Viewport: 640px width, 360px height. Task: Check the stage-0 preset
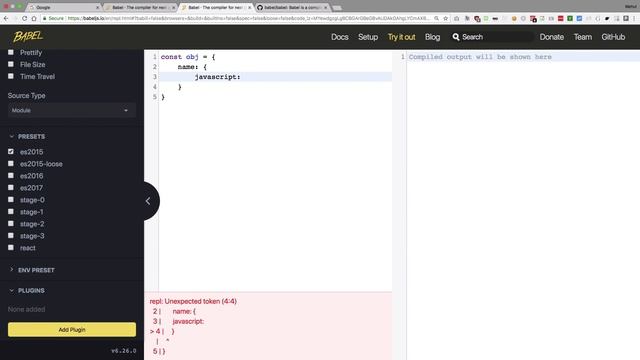[x=11, y=200]
